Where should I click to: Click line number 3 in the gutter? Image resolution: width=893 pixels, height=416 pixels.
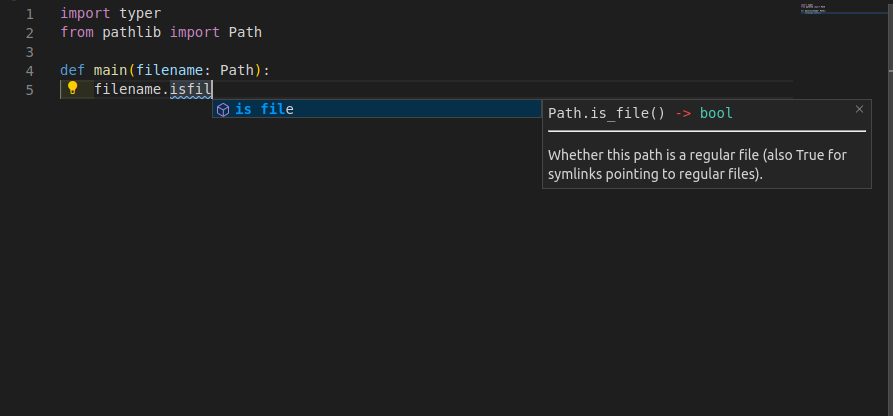point(29,52)
